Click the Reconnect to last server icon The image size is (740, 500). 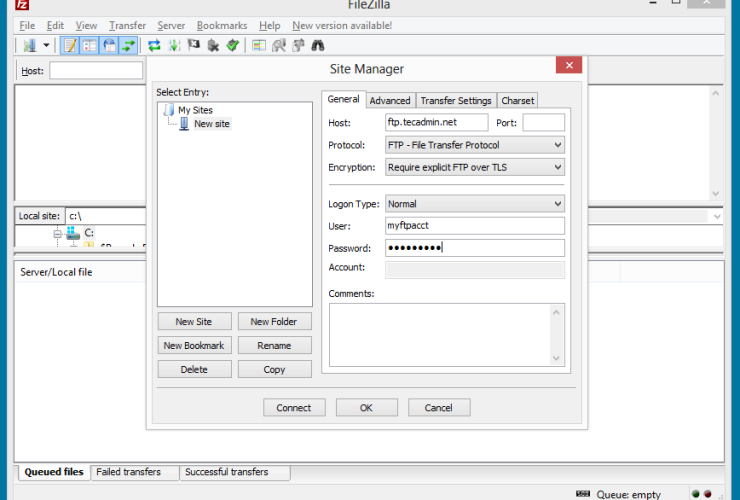point(232,45)
